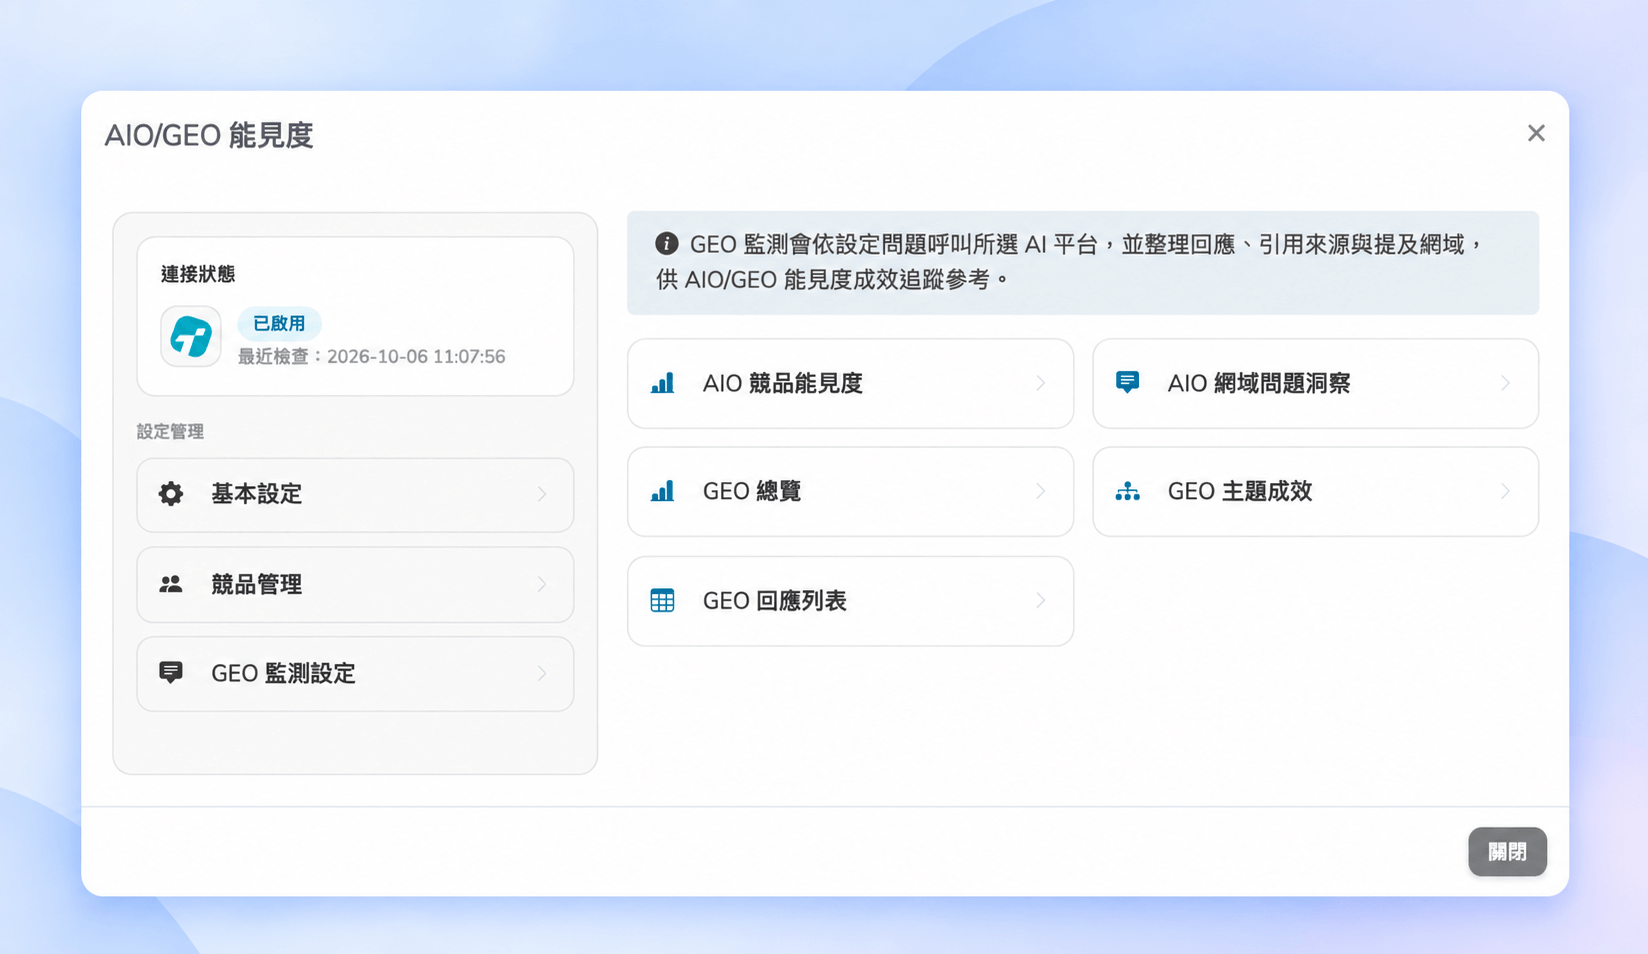Expand the 基本設定 row chevron
Screen dimensions: 1648x954
tap(542, 494)
